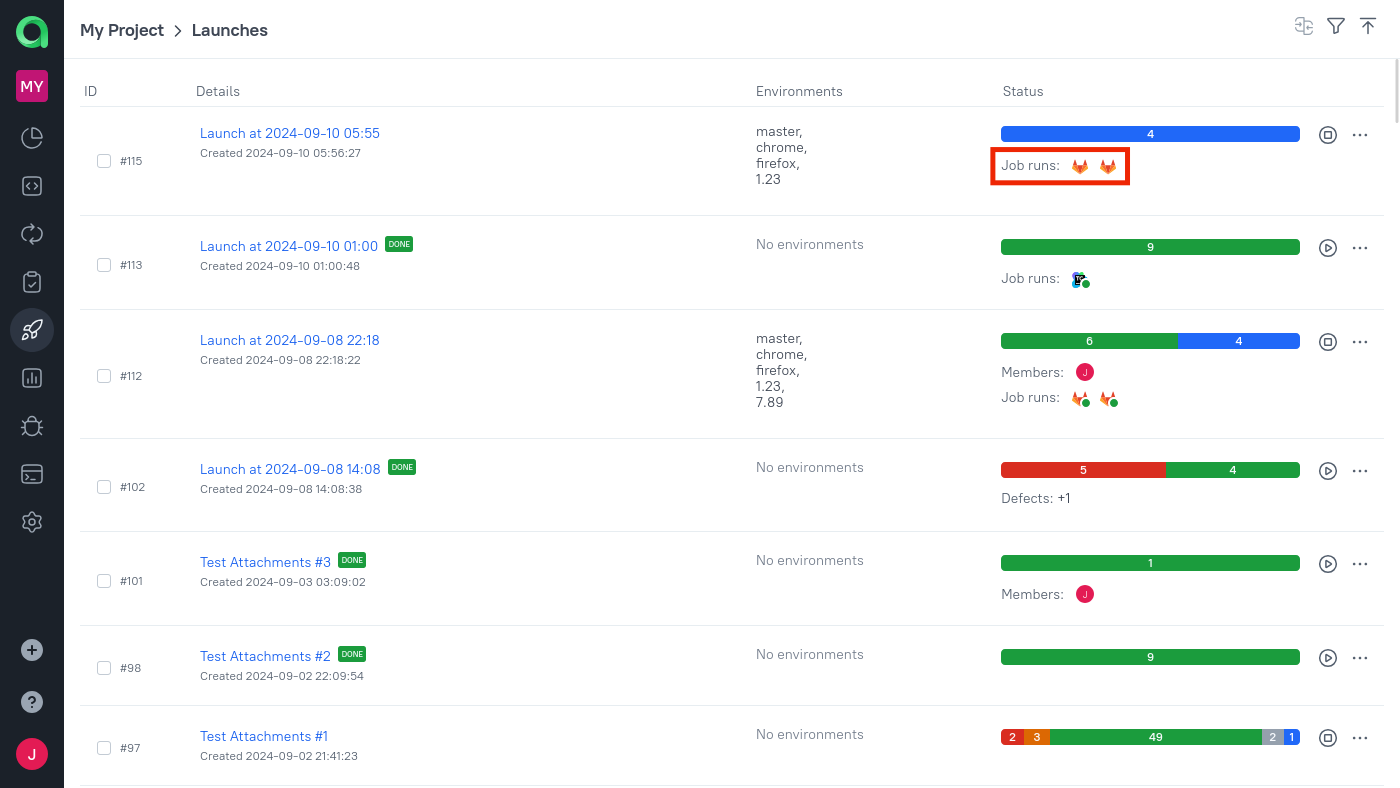Open the user J avatar in sidebar
The width and height of the screenshot is (1400, 788).
tap(32, 754)
